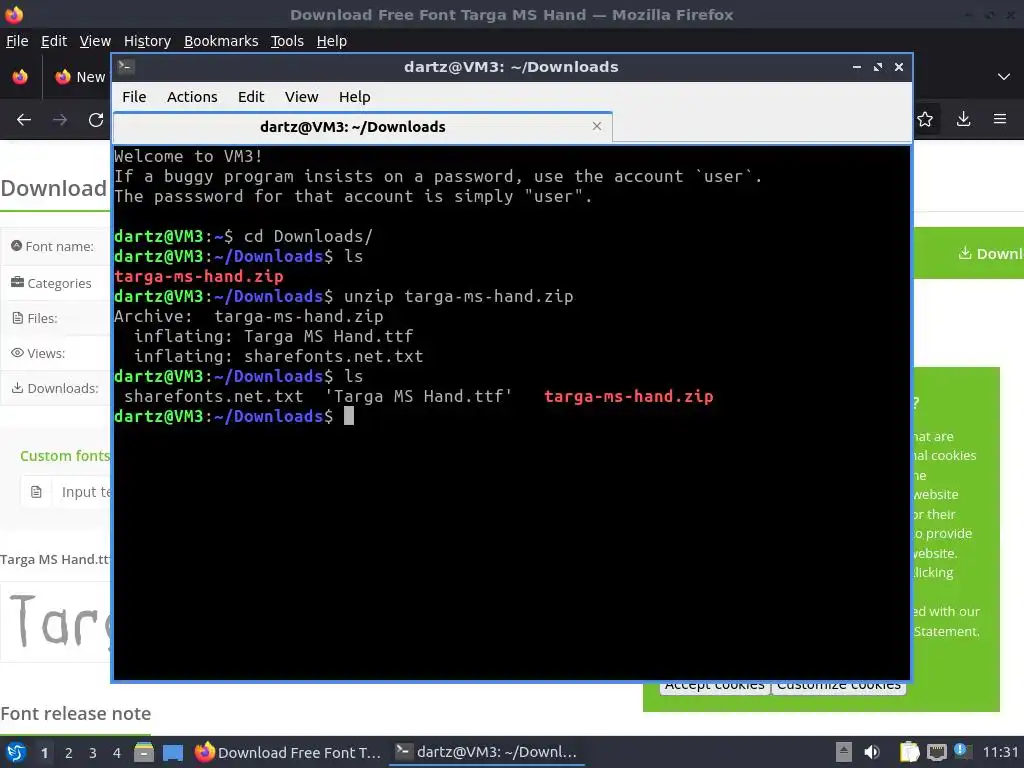Viewport: 1024px width, 768px height.
Task: Select the New tab in Firefox
Action: point(80,77)
